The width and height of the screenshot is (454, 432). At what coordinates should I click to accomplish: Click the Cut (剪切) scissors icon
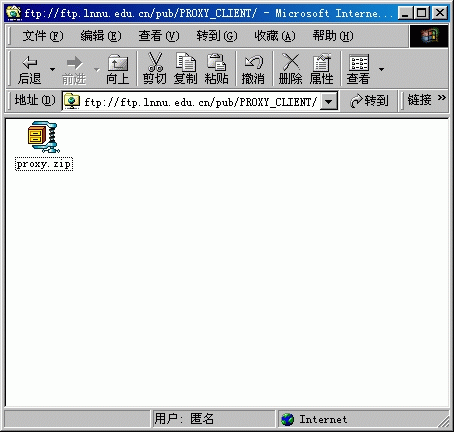pyautogui.click(x=155, y=62)
